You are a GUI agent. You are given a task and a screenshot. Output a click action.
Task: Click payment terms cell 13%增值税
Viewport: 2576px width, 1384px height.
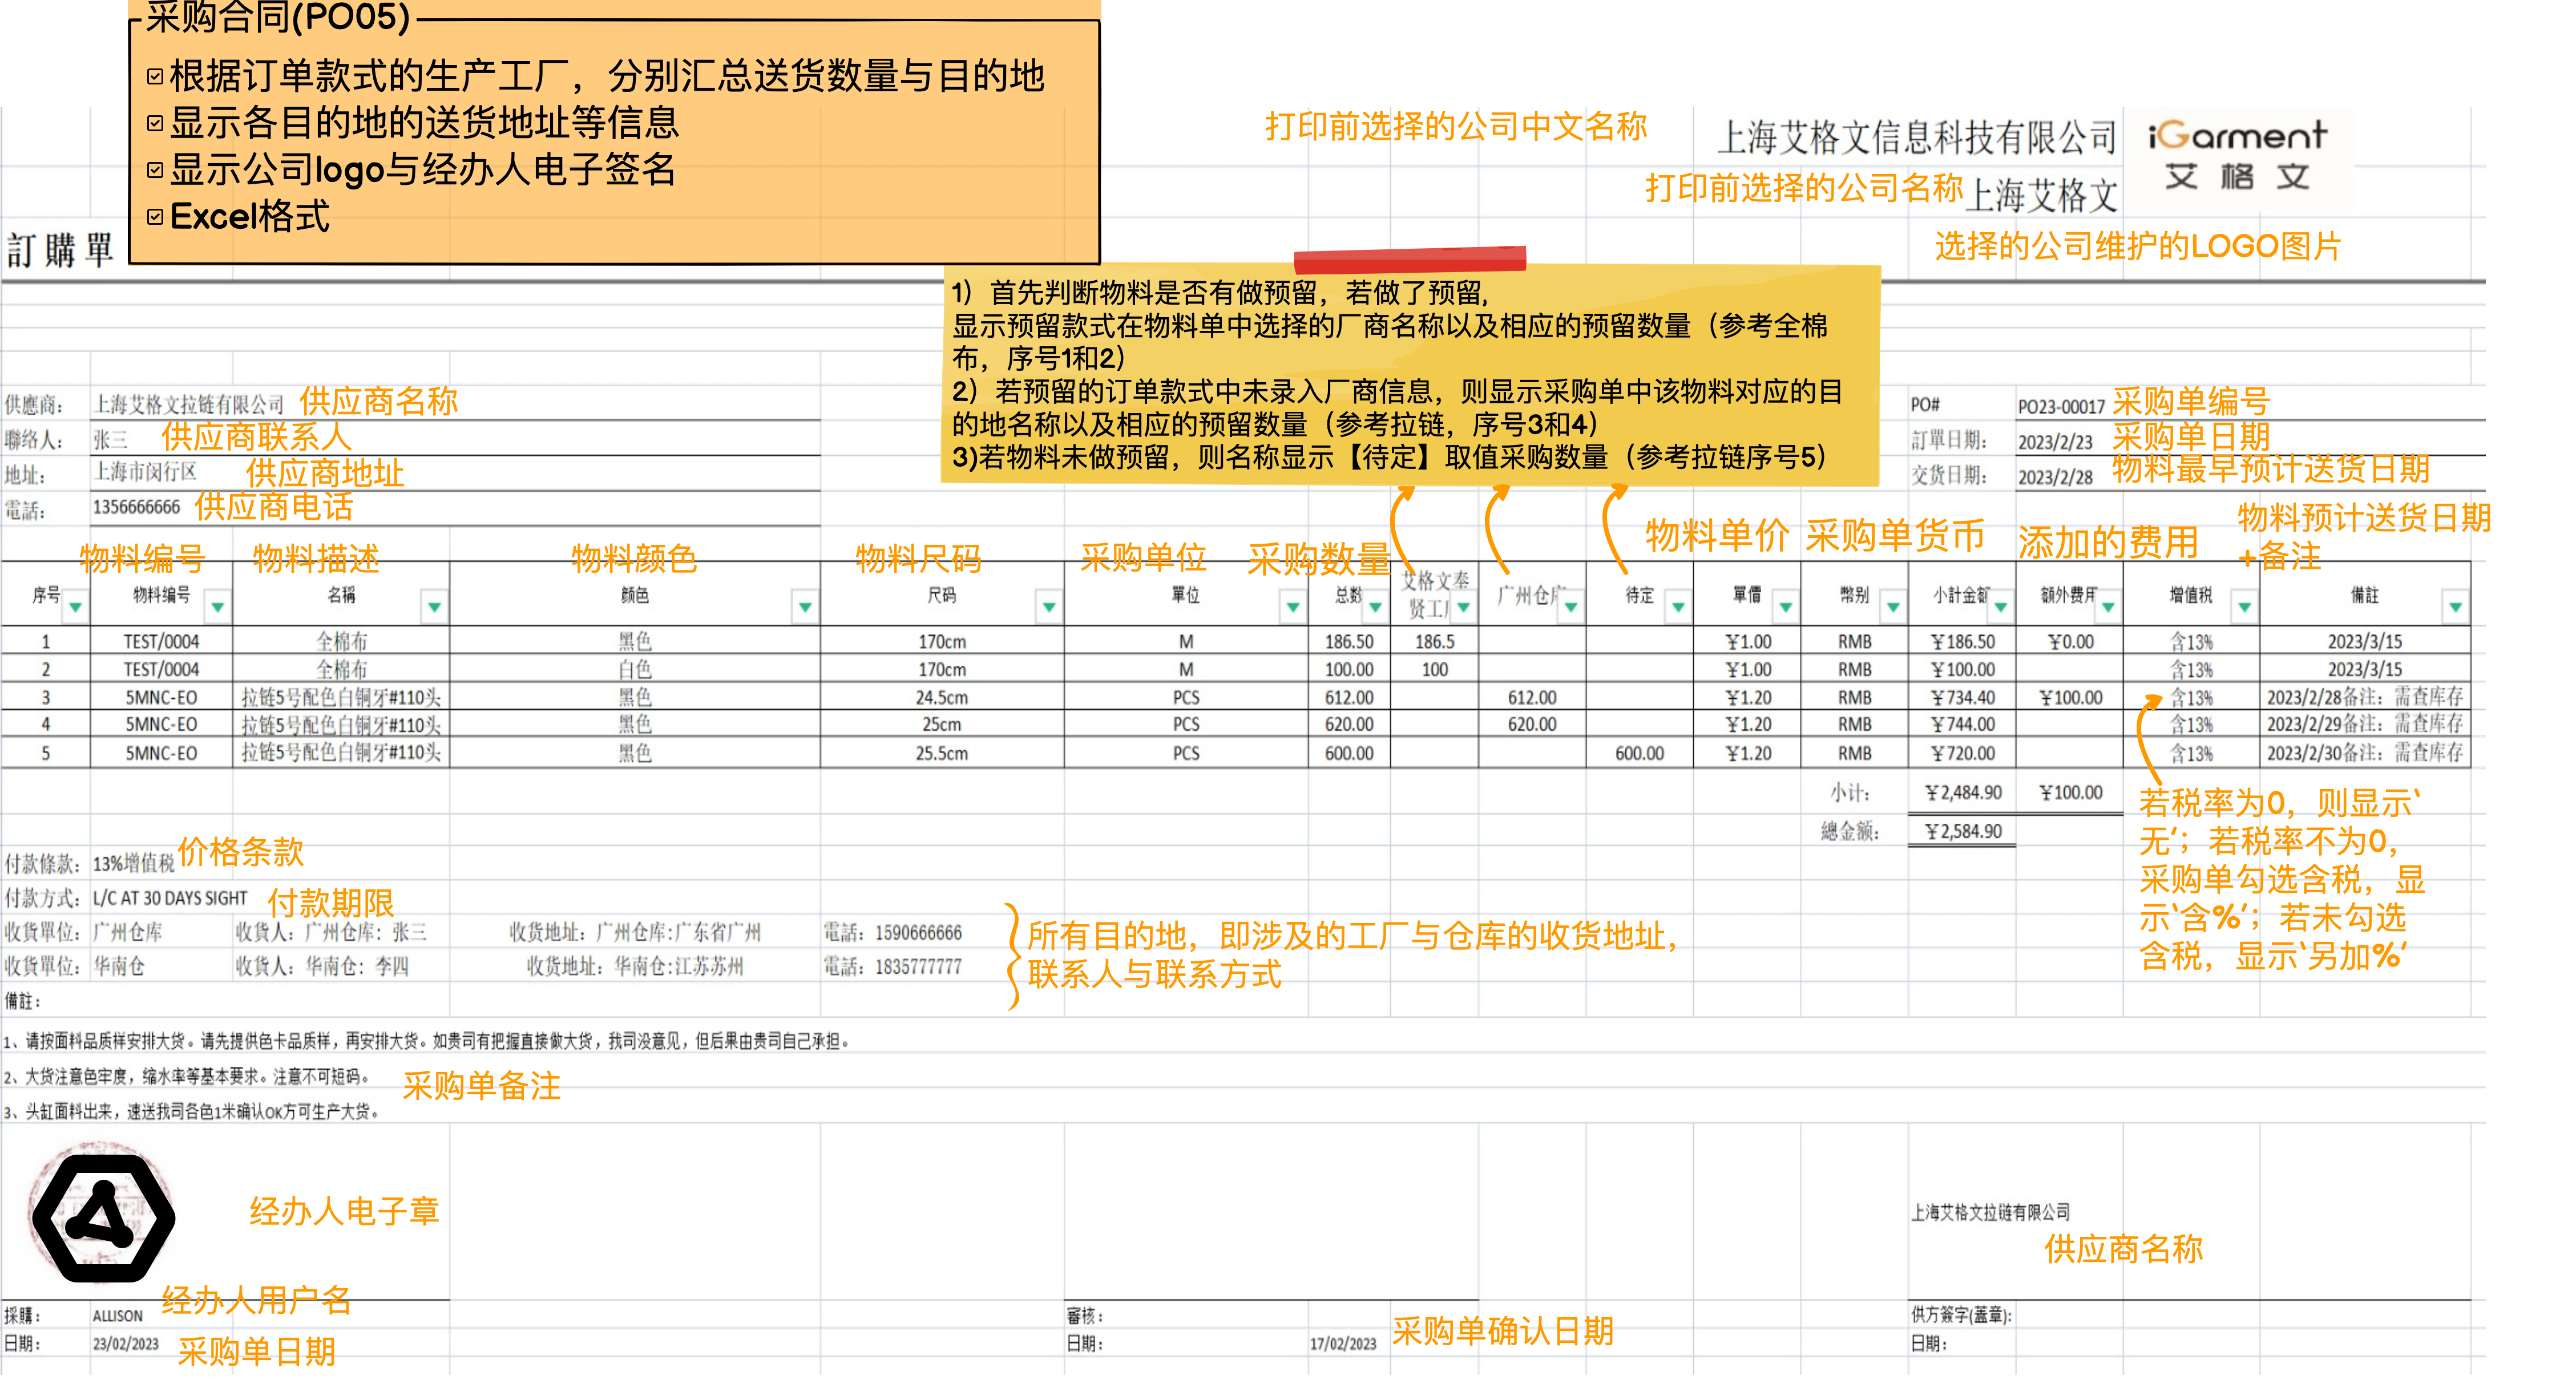[x=134, y=864]
